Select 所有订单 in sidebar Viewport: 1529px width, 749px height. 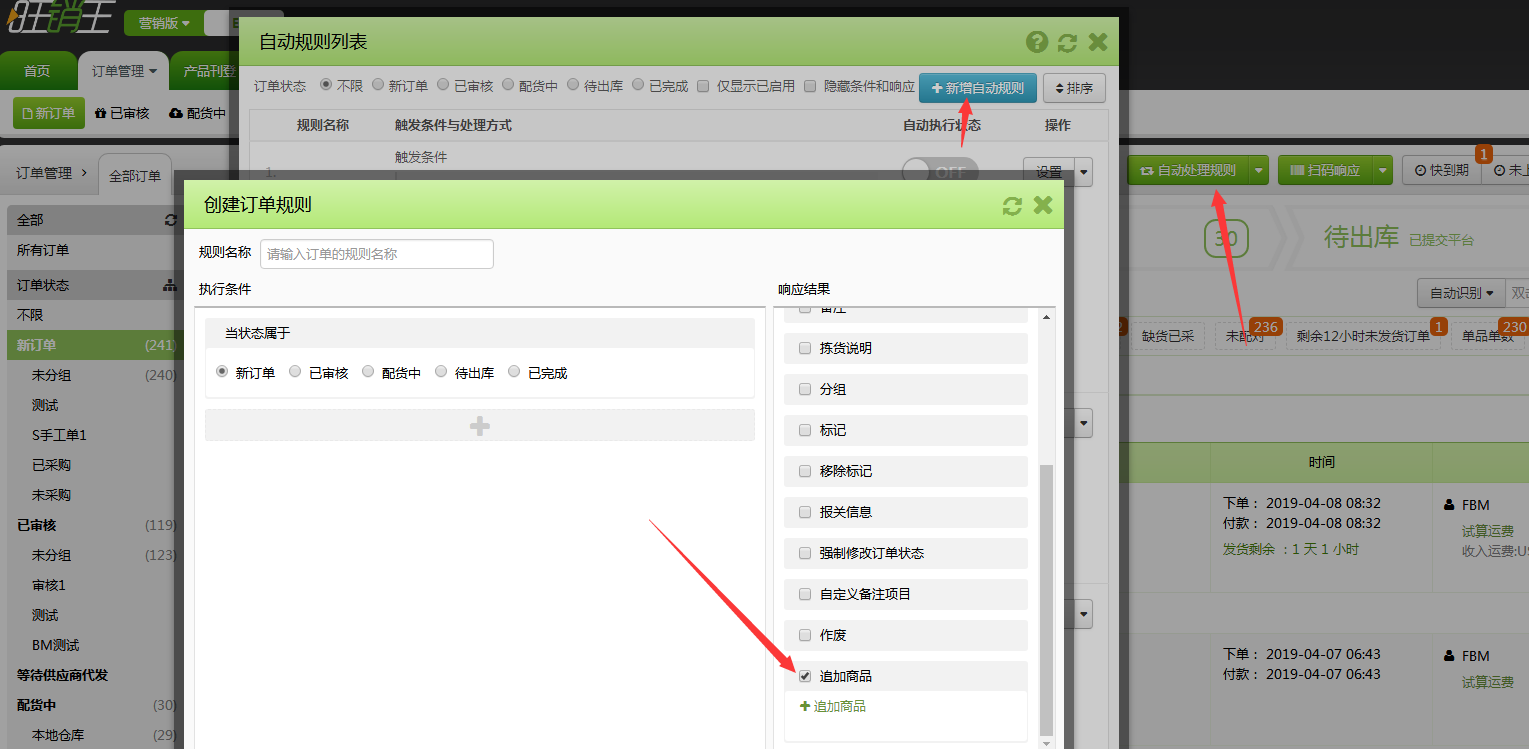(43, 250)
